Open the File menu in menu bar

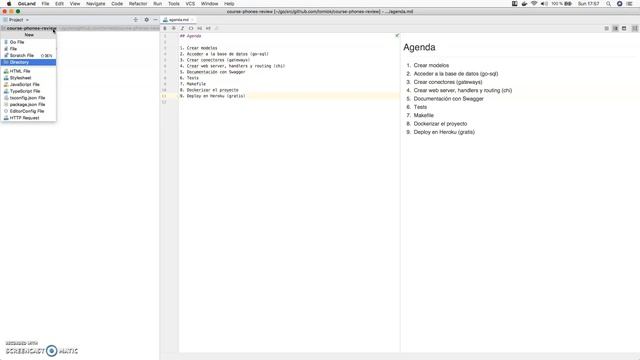tap(45, 4)
